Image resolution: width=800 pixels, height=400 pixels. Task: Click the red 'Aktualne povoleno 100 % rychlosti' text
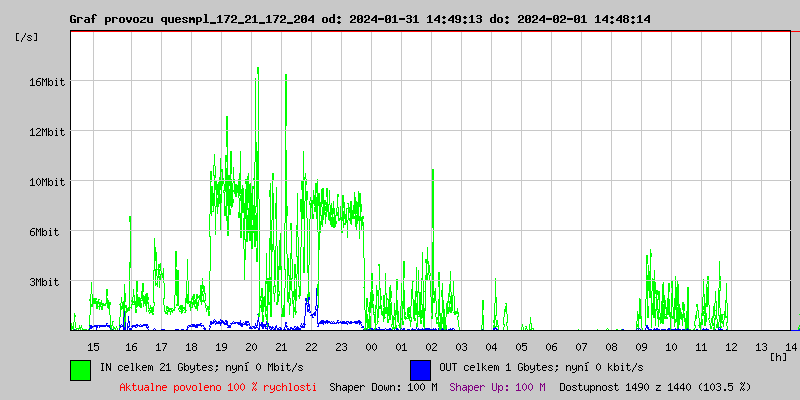pos(218,386)
